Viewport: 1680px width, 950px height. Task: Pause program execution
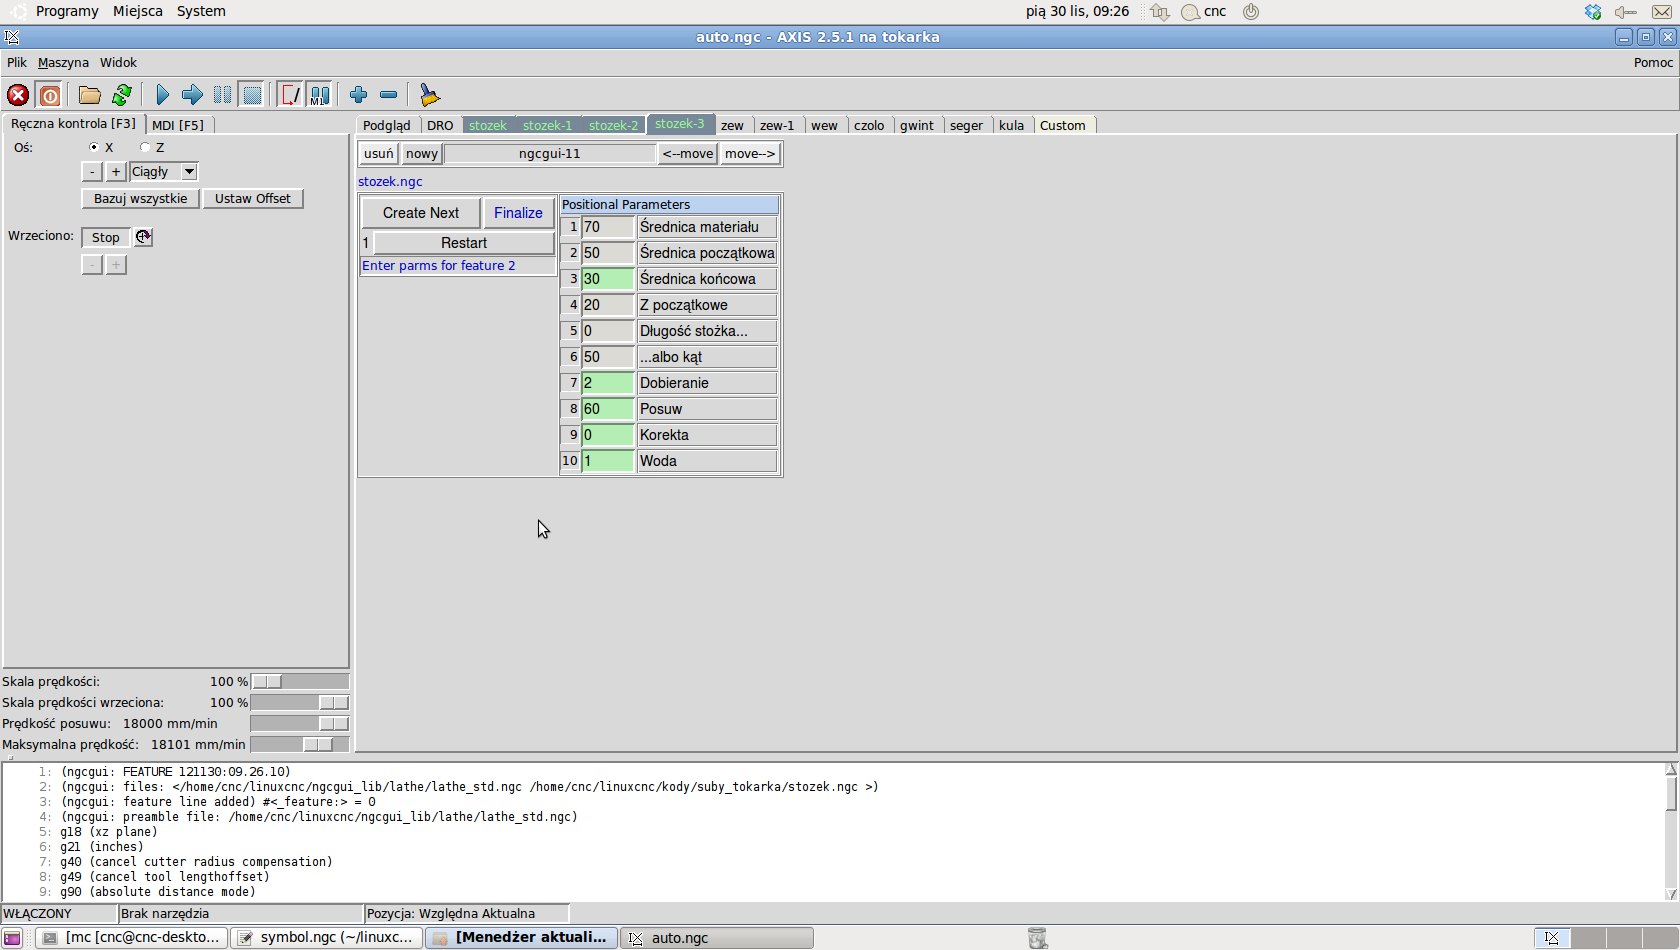[222, 95]
